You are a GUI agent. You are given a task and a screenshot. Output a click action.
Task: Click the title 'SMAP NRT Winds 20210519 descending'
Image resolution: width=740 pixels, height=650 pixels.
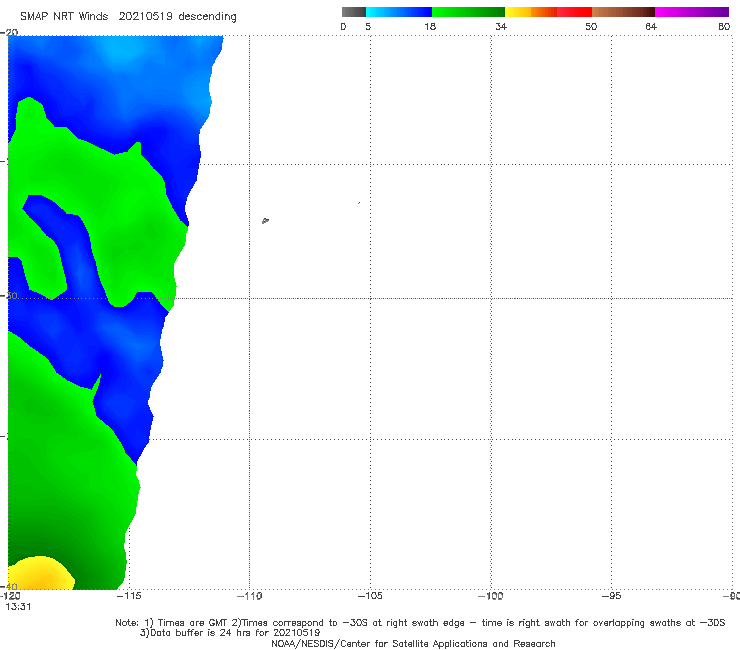[128, 17]
